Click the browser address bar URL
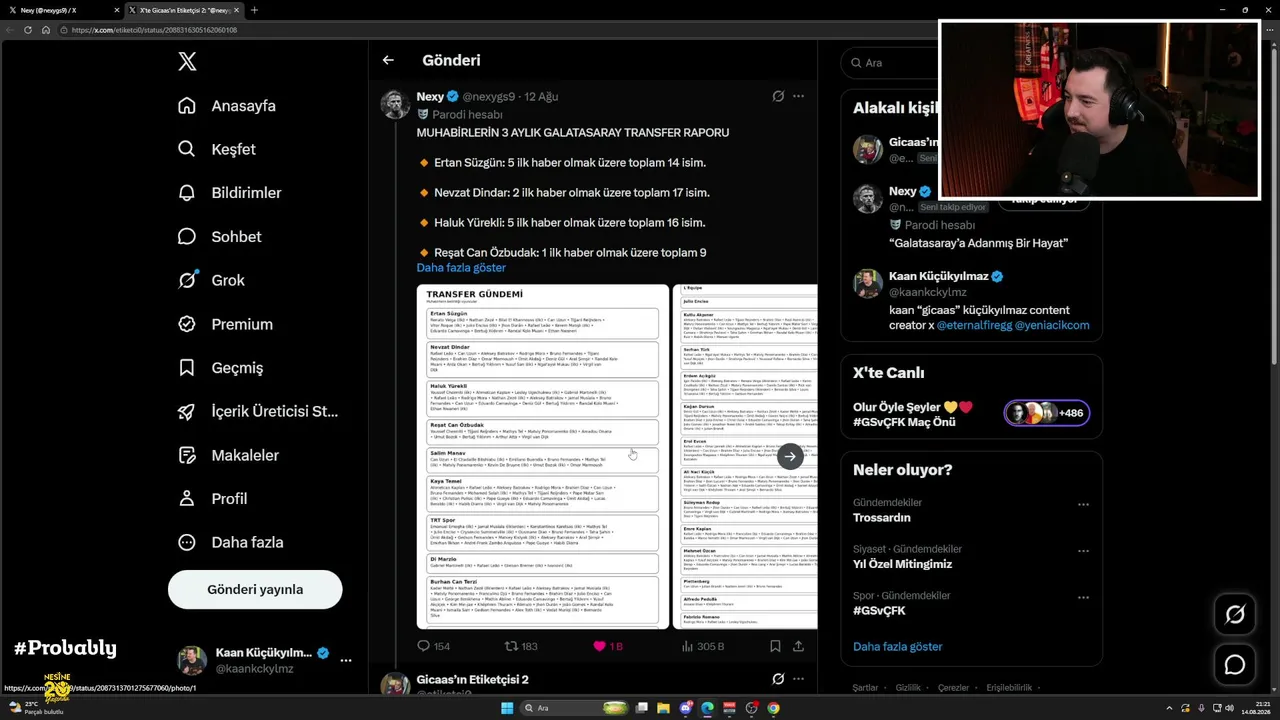This screenshot has width=1280, height=720. pos(154,30)
